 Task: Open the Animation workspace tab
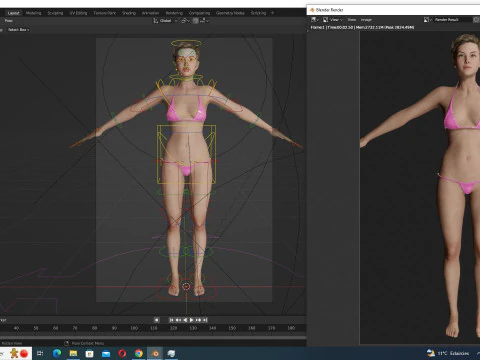tap(150, 13)
